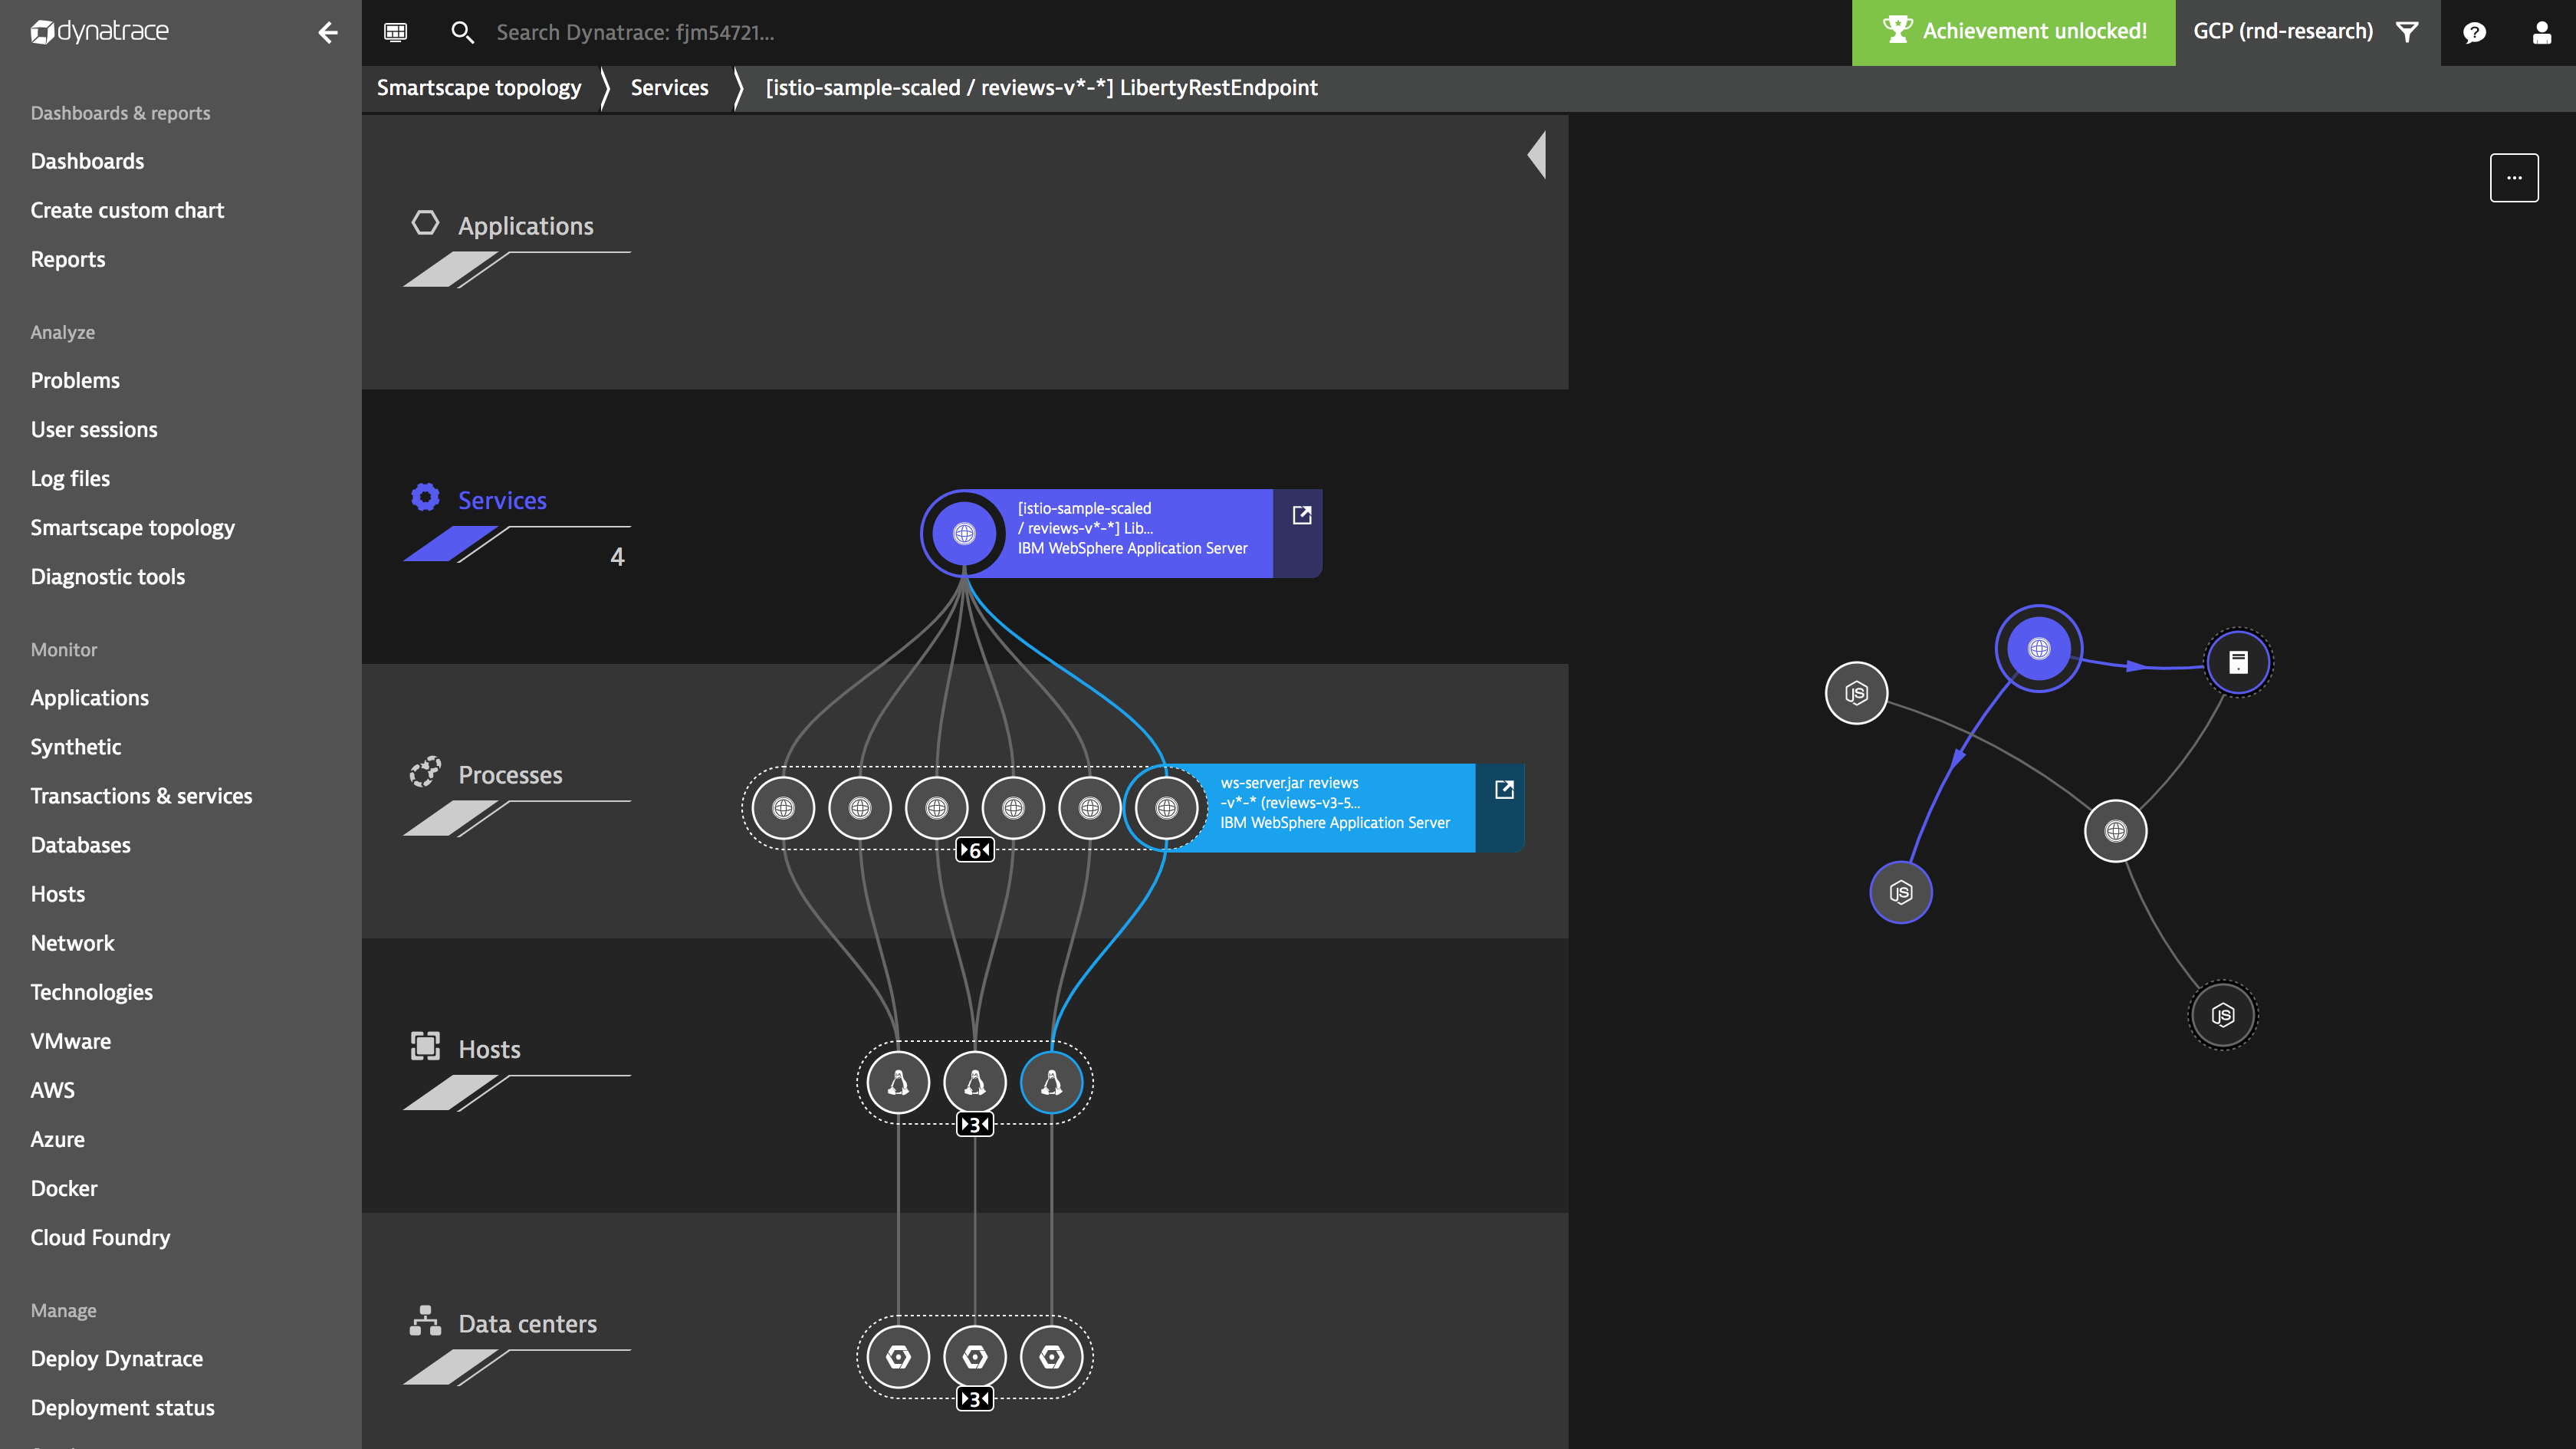Open Cloud Foundry in the sidebar
The width and height of the screenshot is (2576, 1449).
tap(101, 1237)
